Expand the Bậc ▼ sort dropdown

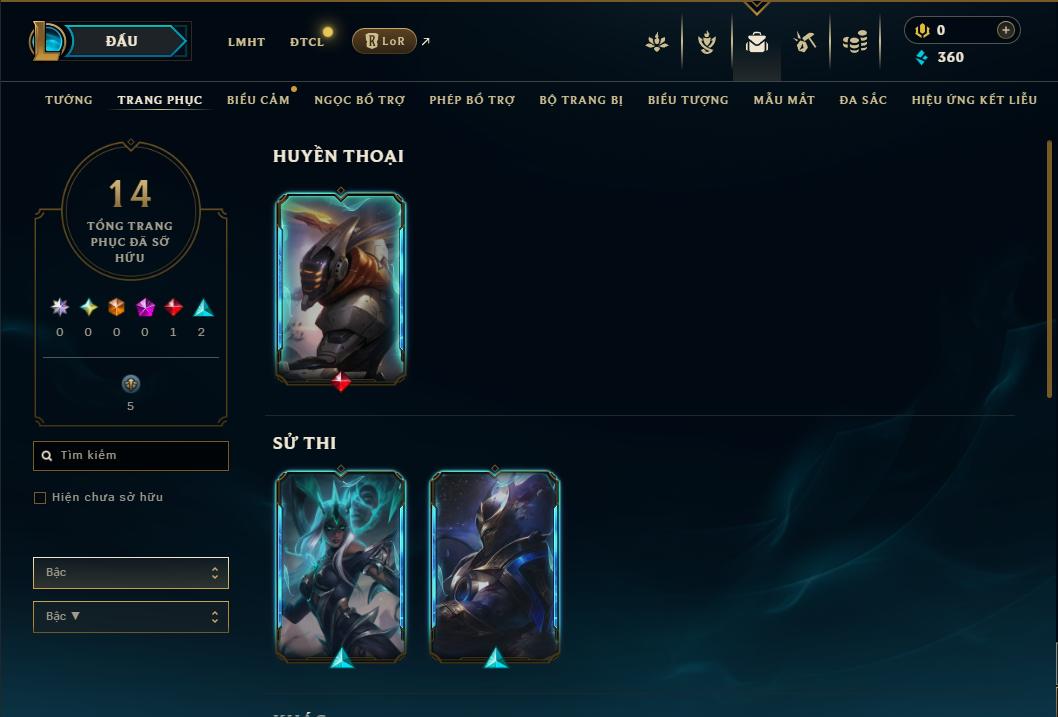(x=131, y=616)
